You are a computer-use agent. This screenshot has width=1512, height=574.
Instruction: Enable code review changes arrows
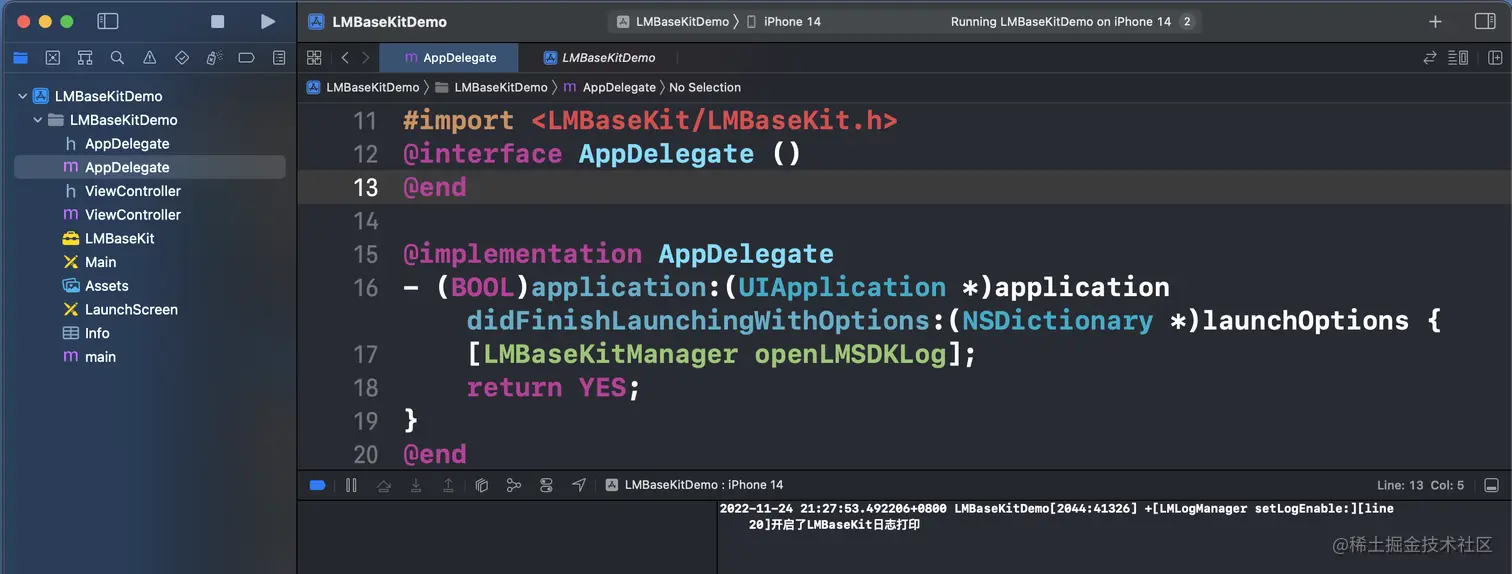(x=1430, y=58)
